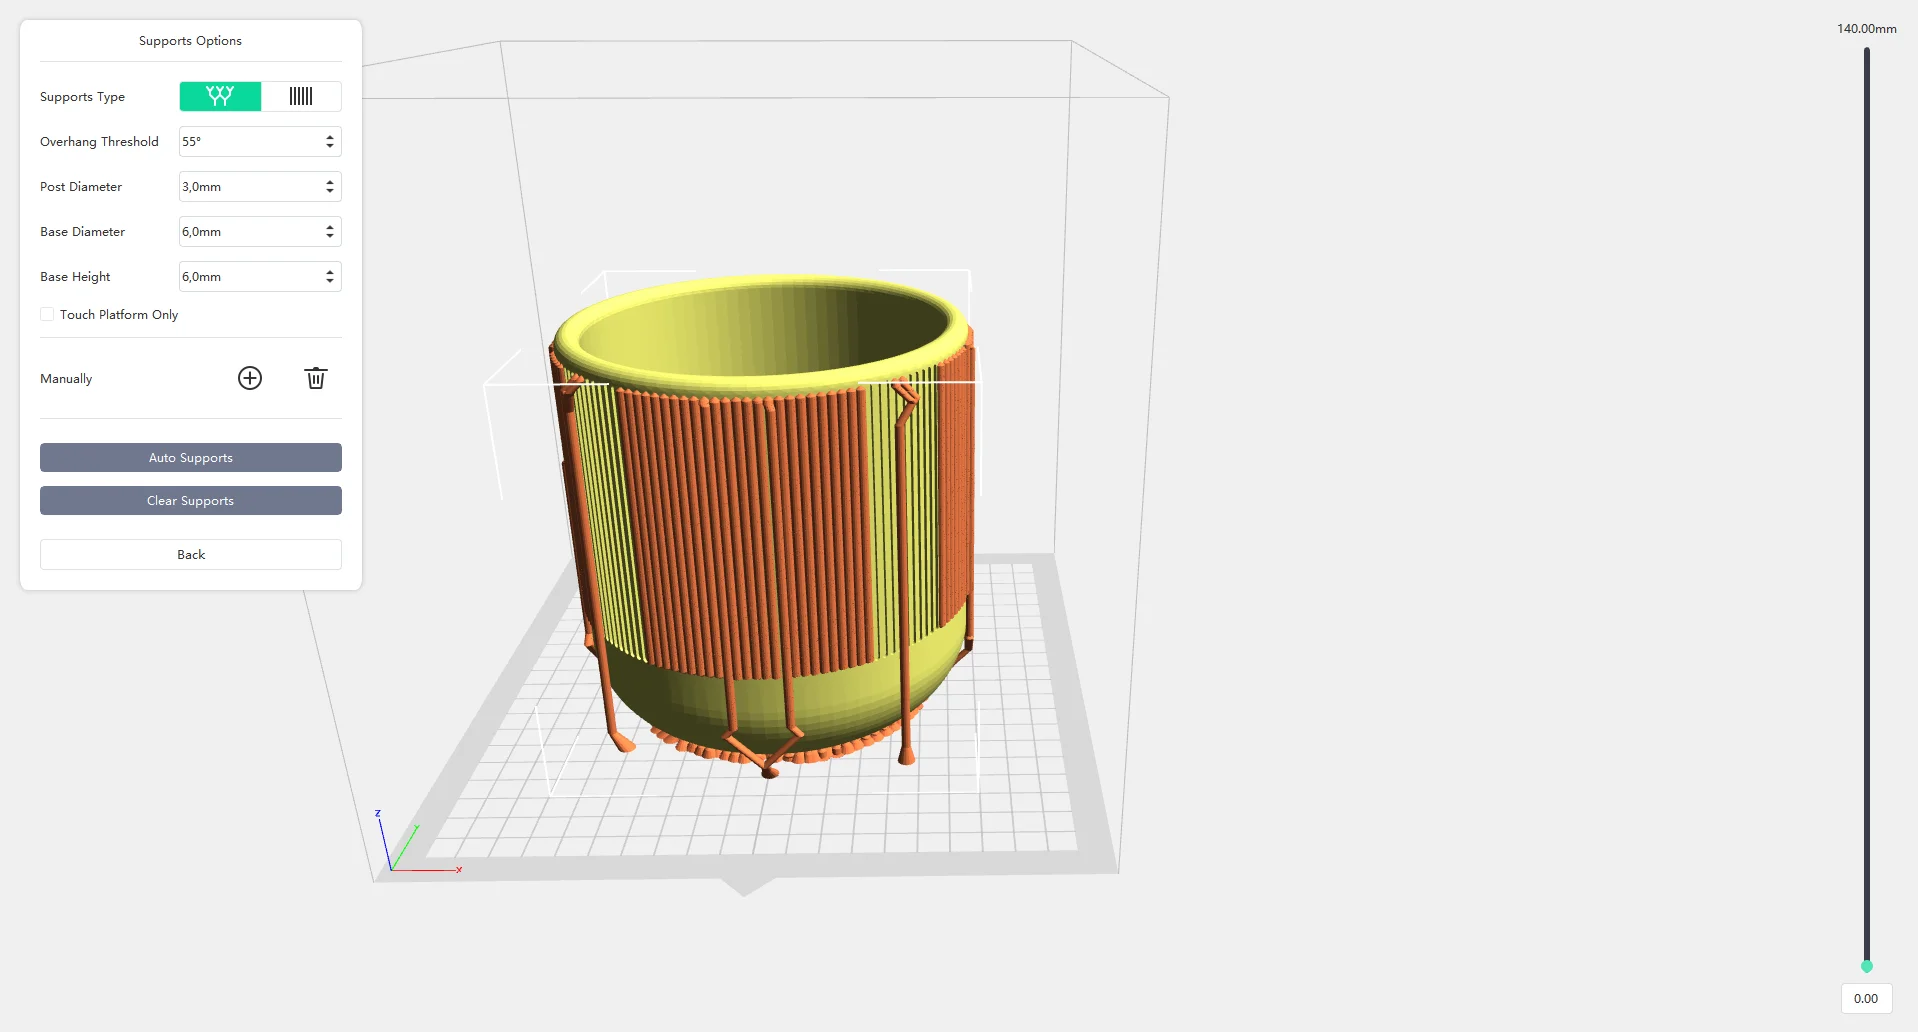Viewport: 1918px width, 1032px height.
Task: Enable Touch Platform Only checkbox
Action: 47,314
